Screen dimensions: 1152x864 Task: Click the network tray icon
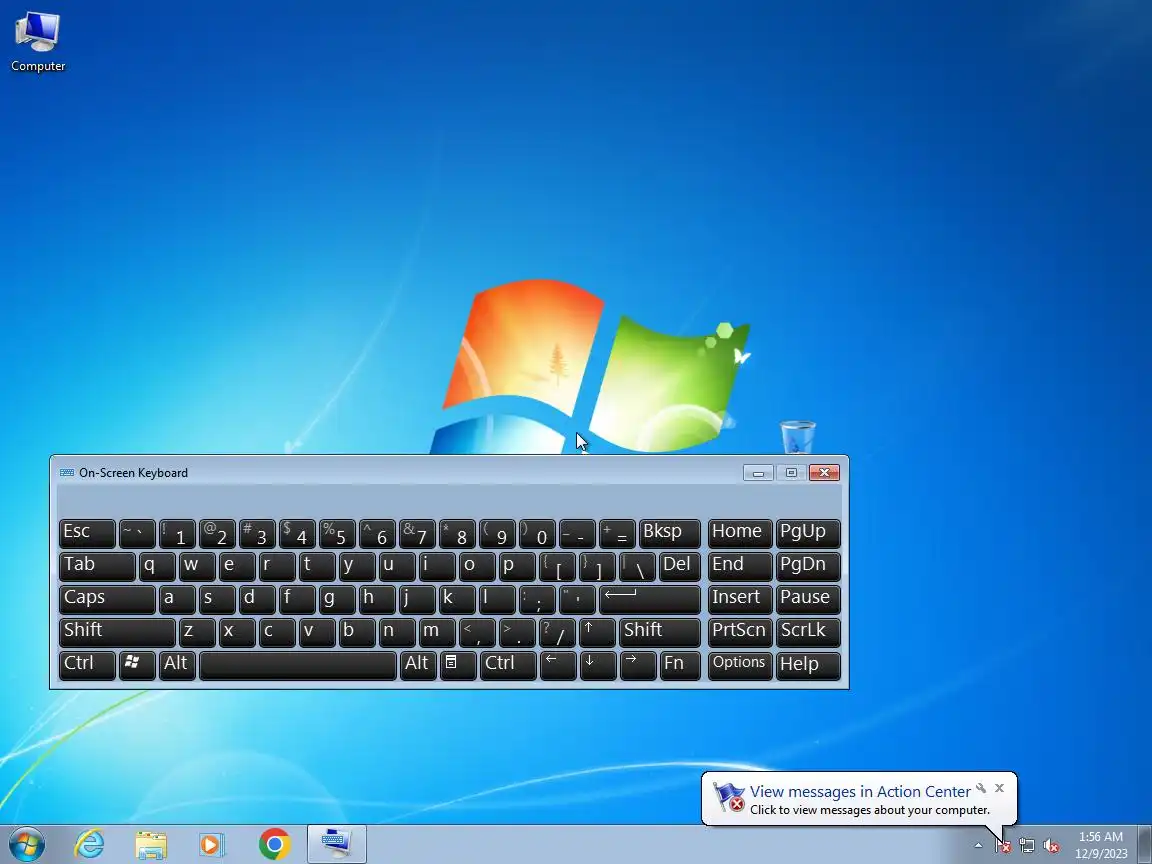1027,846
